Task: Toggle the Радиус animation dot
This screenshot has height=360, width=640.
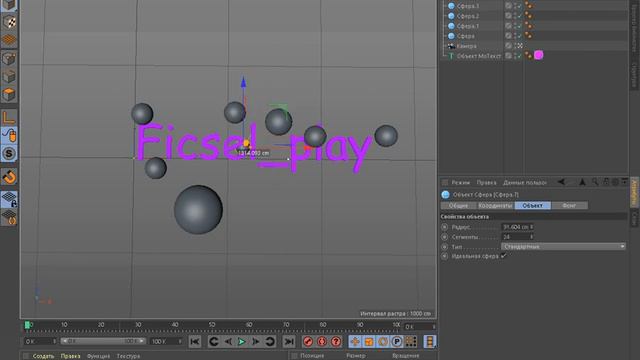Action: [444, 227]
